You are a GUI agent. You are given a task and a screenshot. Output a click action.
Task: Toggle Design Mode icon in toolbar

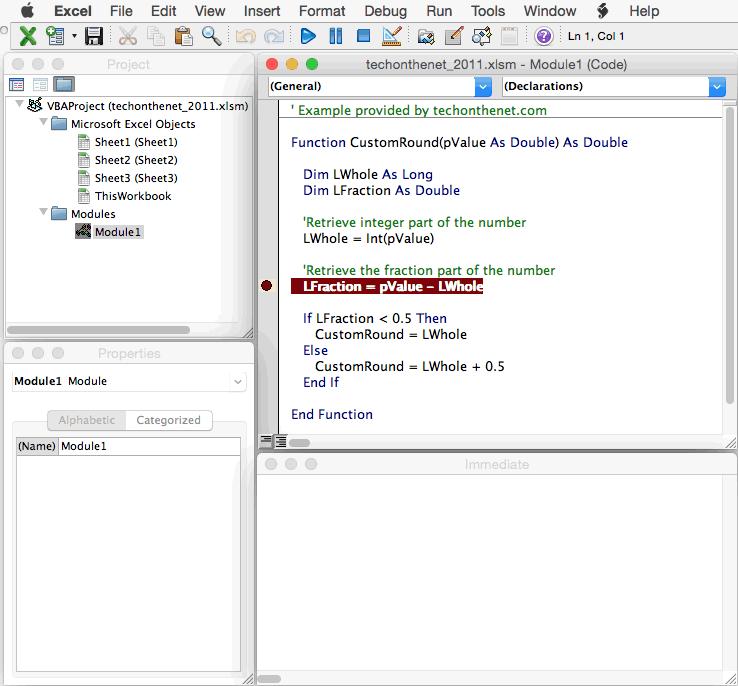(392, 36)
